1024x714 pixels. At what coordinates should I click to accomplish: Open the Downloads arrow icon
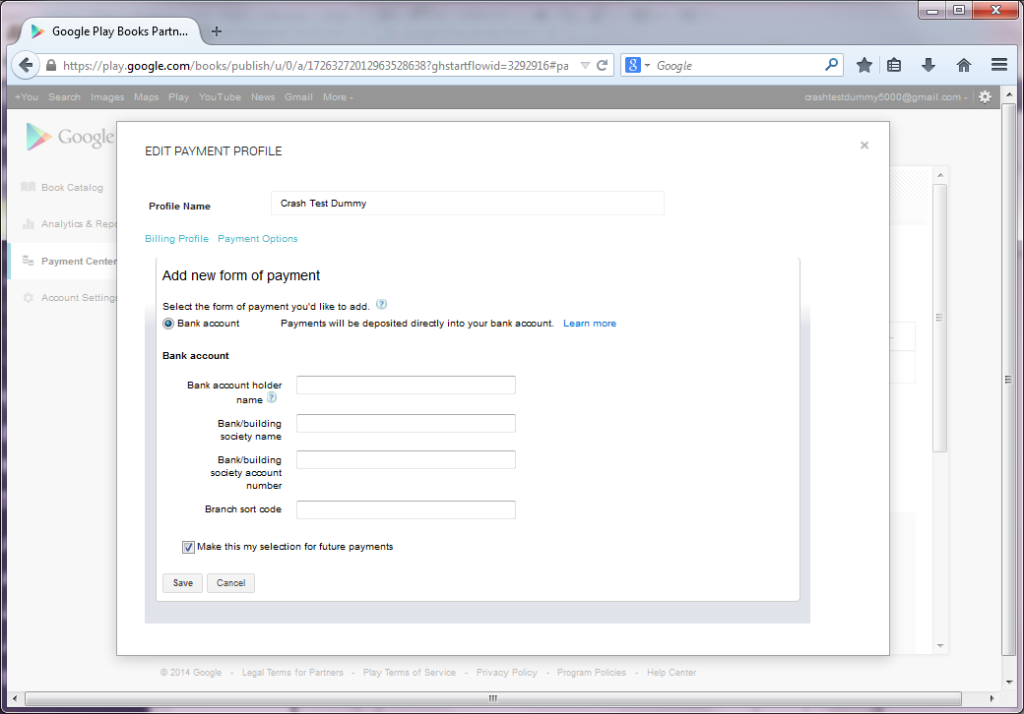point(928,65)
